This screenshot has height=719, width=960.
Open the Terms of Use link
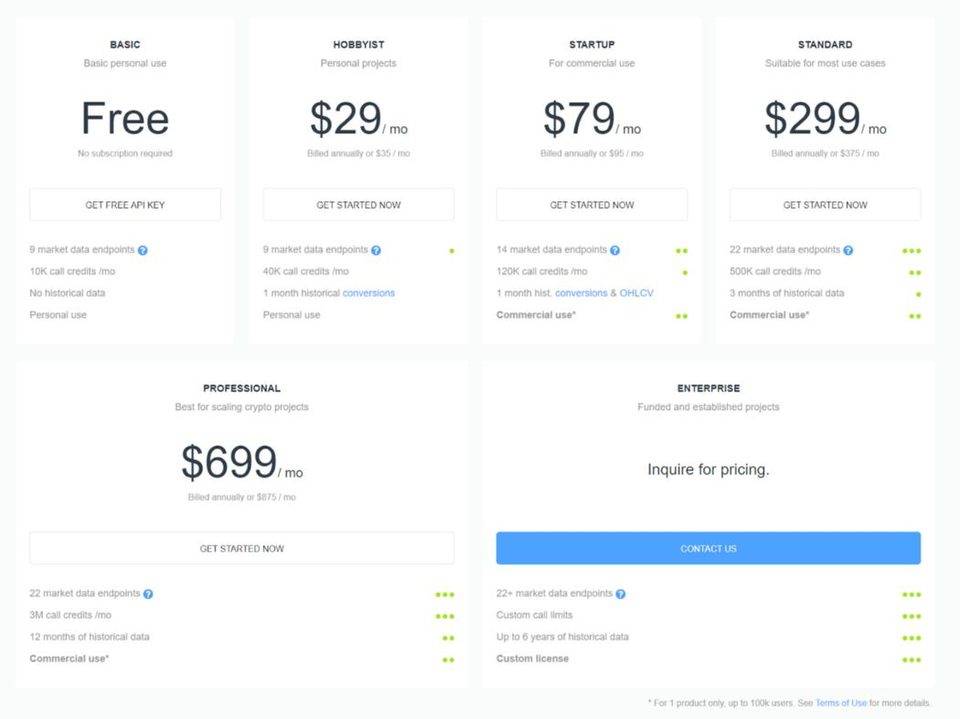(841, 702)
